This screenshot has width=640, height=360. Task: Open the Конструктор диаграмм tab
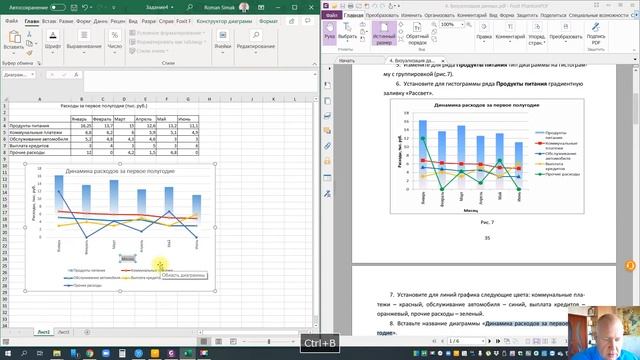224,21
